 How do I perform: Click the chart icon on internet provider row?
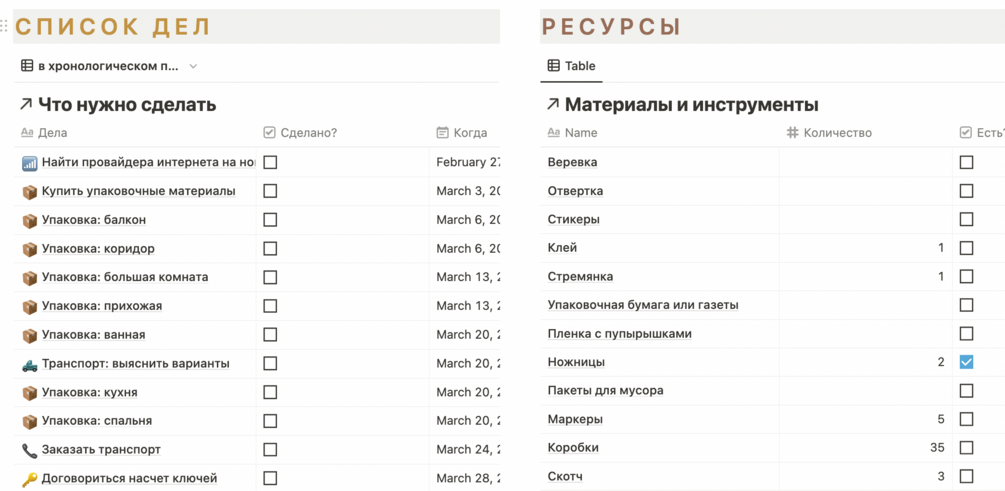tap(29, 163)
